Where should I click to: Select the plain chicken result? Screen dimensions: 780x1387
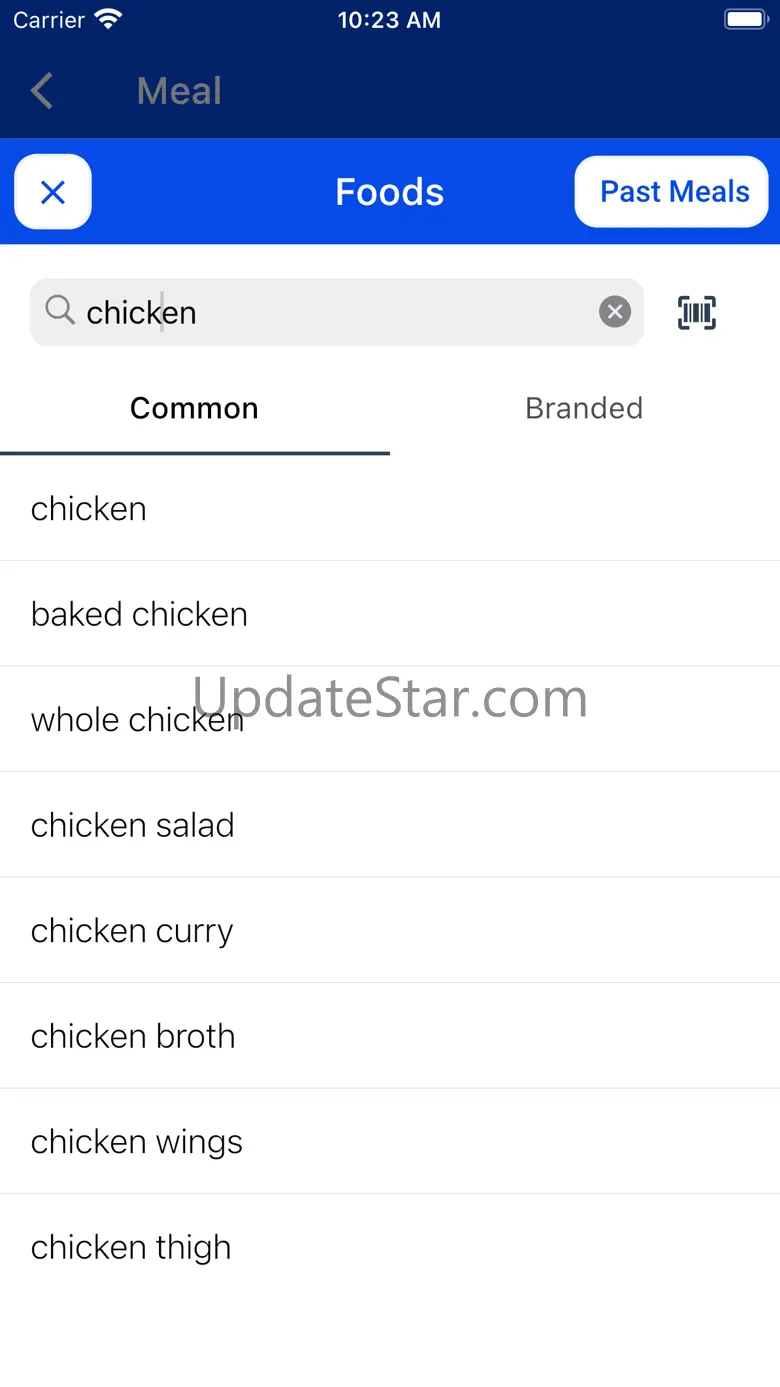pyautogui.click(x=390, y=508)
